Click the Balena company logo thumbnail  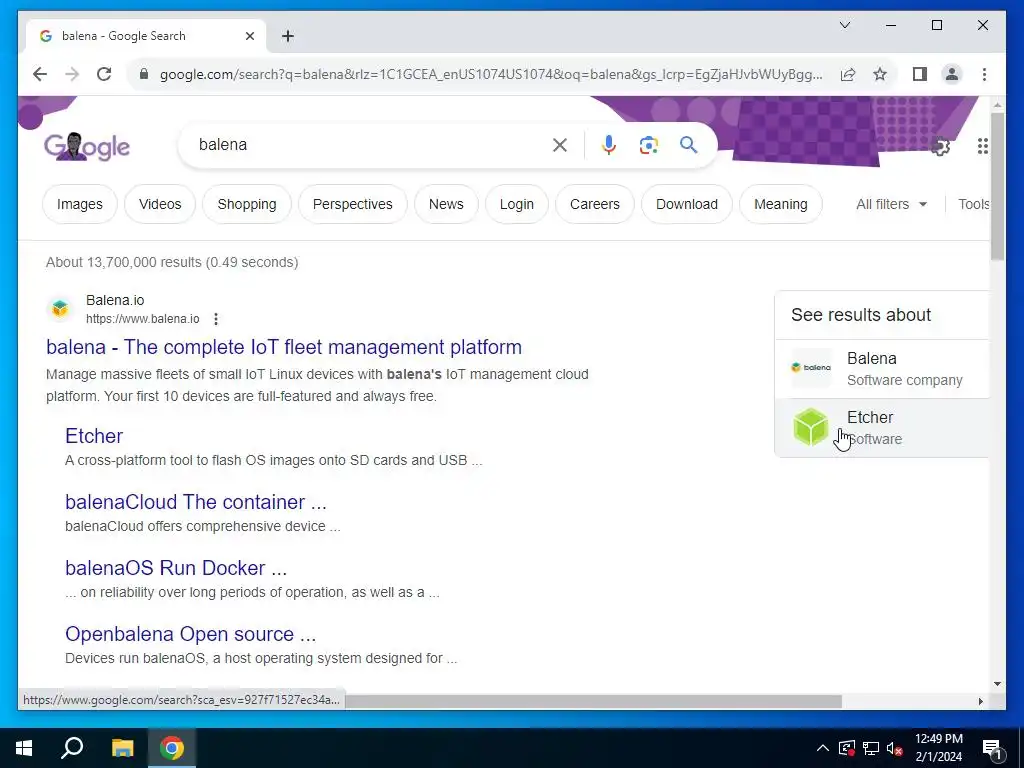pos(811,368)
